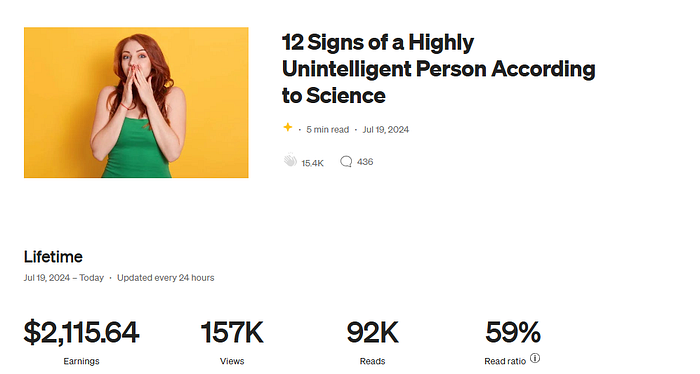Click the Lifetime heading
This screenshot has height=374, width=700.
pyautogui.click(x=53, y=257)
